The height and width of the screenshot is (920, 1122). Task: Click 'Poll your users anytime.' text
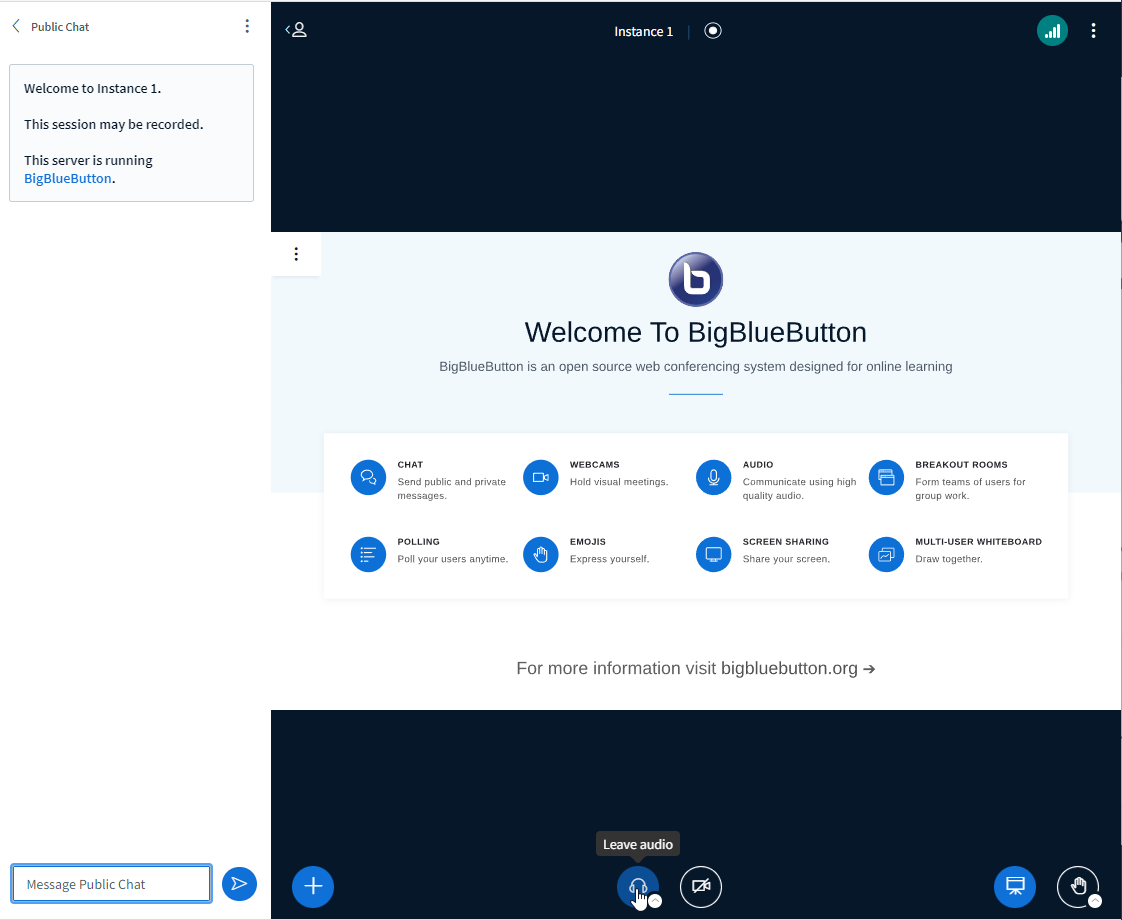tap(453, 559)
